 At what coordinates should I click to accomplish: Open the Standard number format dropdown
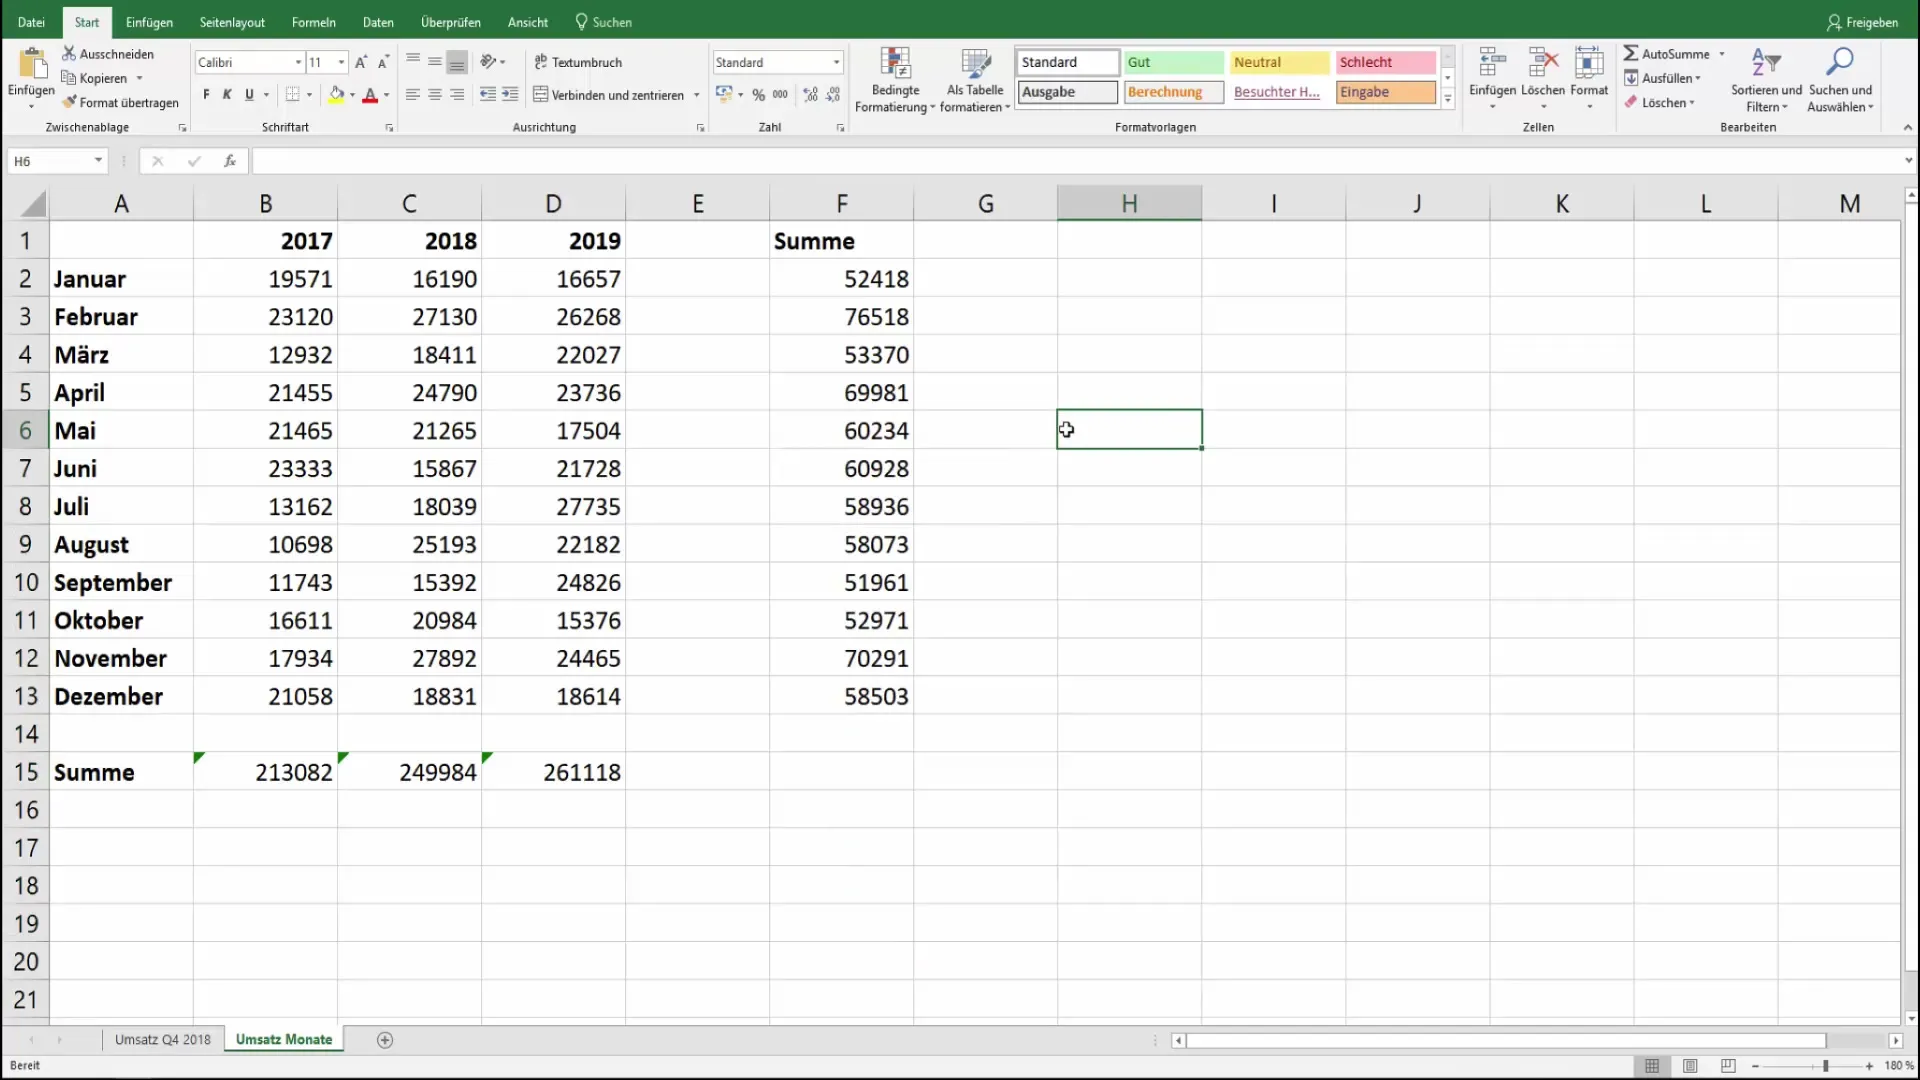coord(836,62)
